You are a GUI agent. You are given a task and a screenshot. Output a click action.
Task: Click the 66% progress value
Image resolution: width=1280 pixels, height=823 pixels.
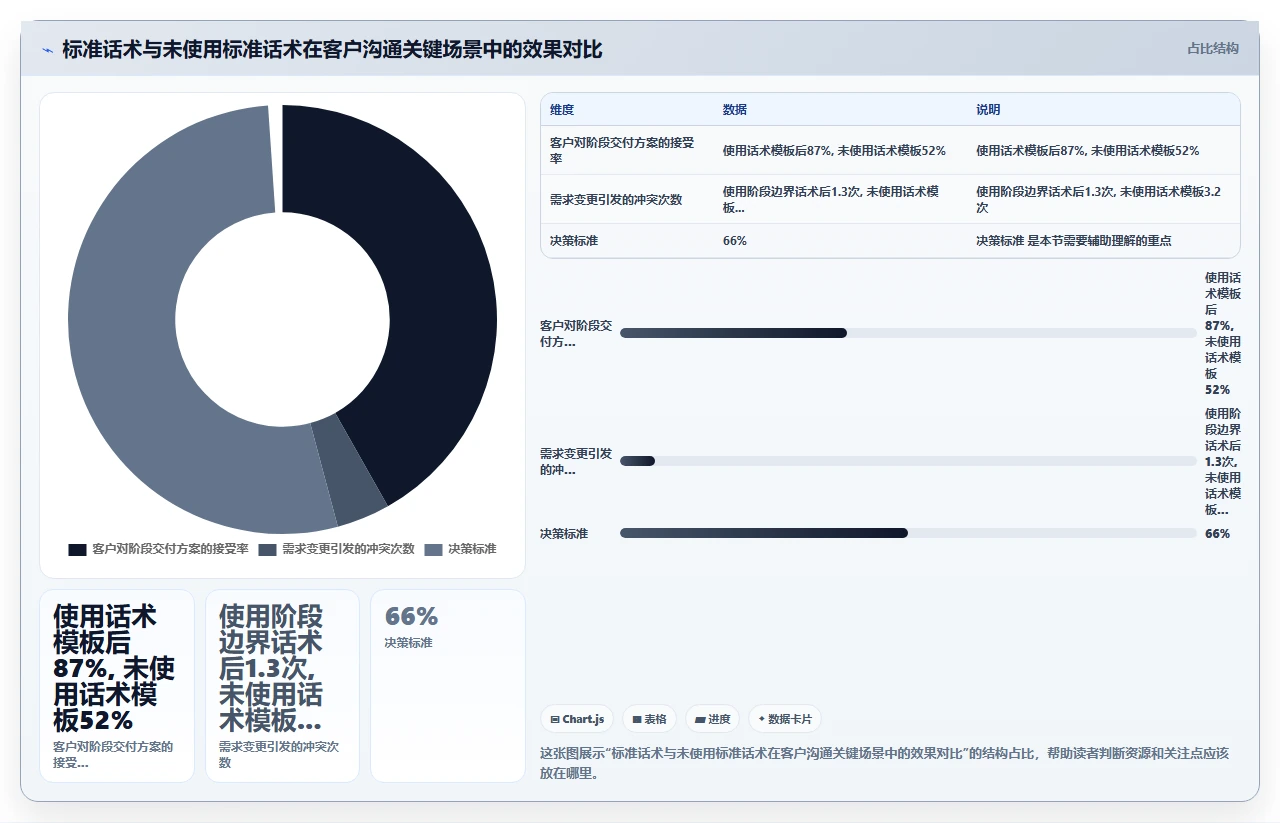pyautogui.click(x=1217, y=534)
